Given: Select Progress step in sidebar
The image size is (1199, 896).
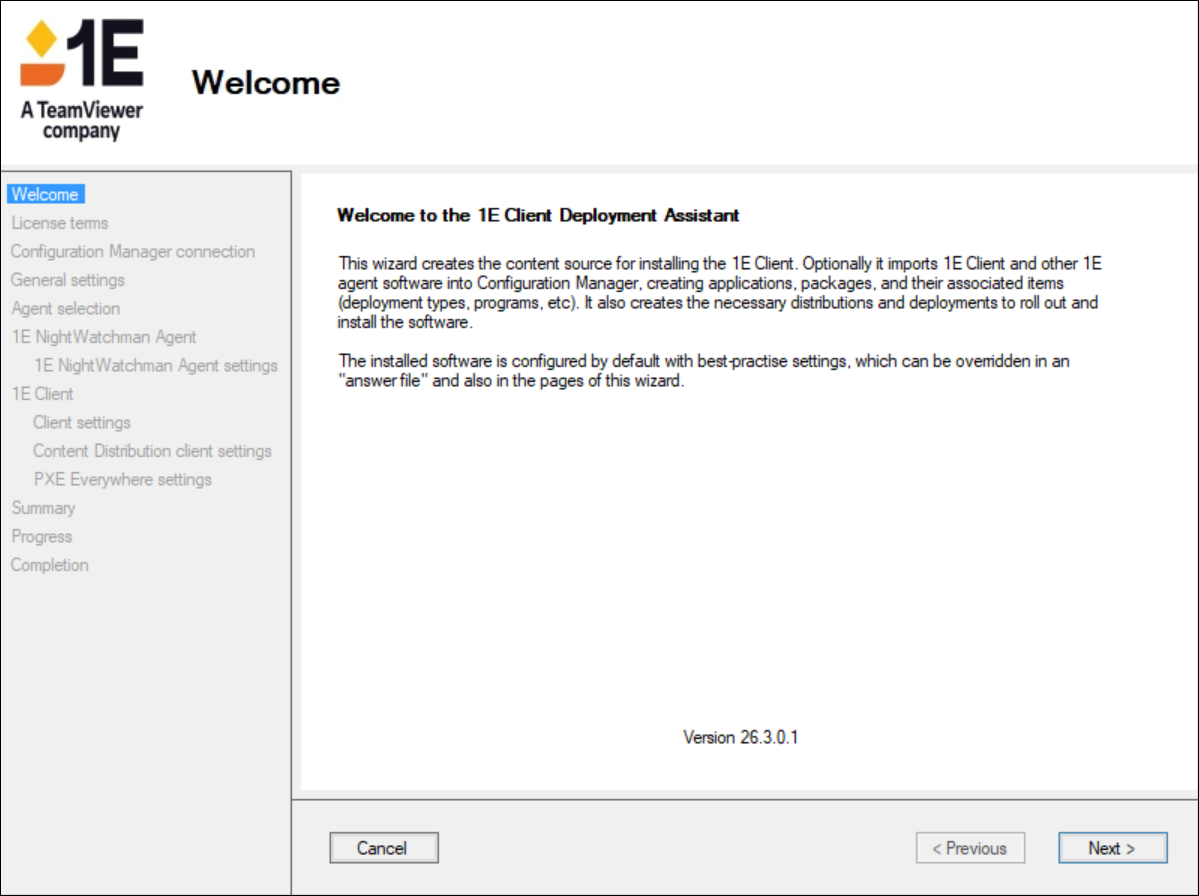Looking at the screenshot, I should pos(42,537).
